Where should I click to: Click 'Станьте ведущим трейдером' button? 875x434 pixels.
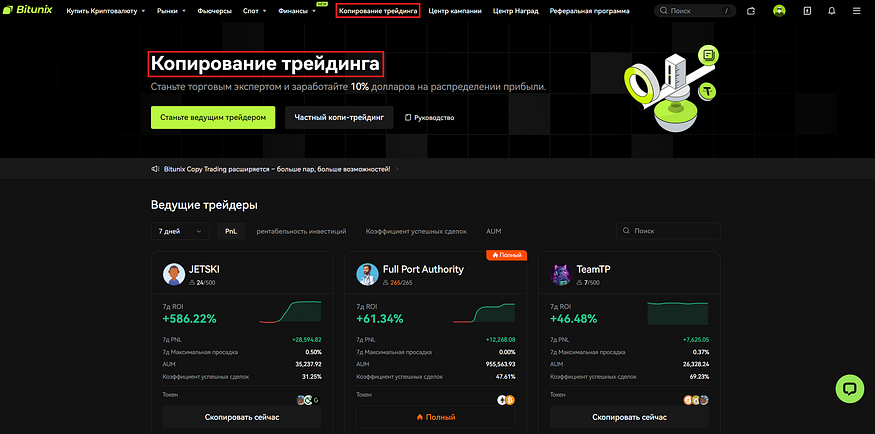[212, 117]
